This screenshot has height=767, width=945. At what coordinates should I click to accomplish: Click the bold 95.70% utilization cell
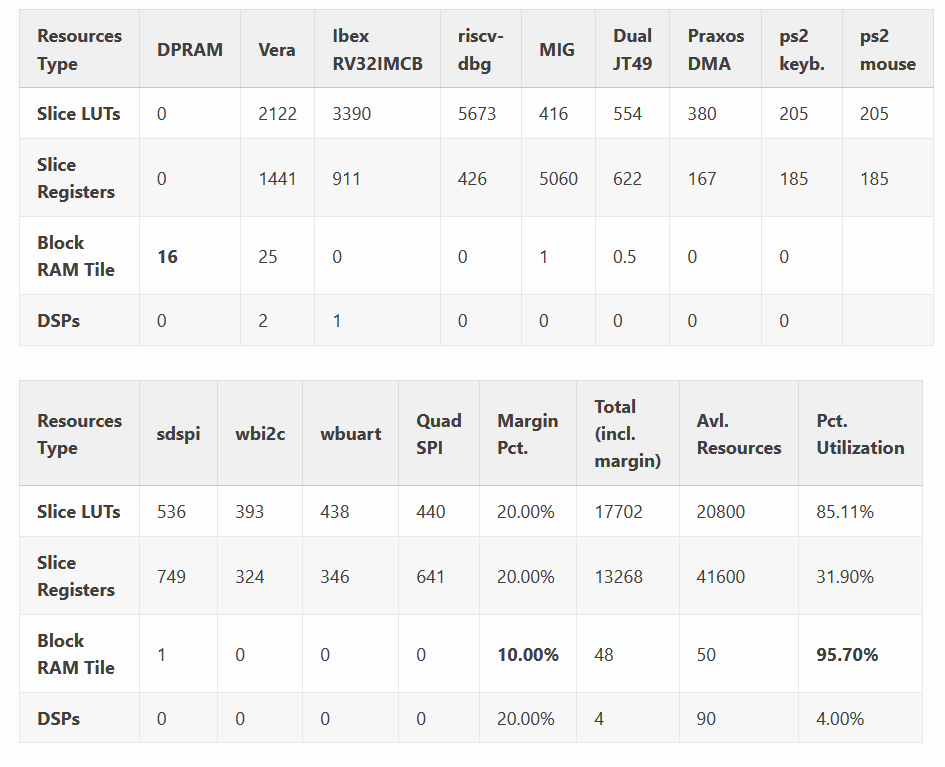[847, 655]
